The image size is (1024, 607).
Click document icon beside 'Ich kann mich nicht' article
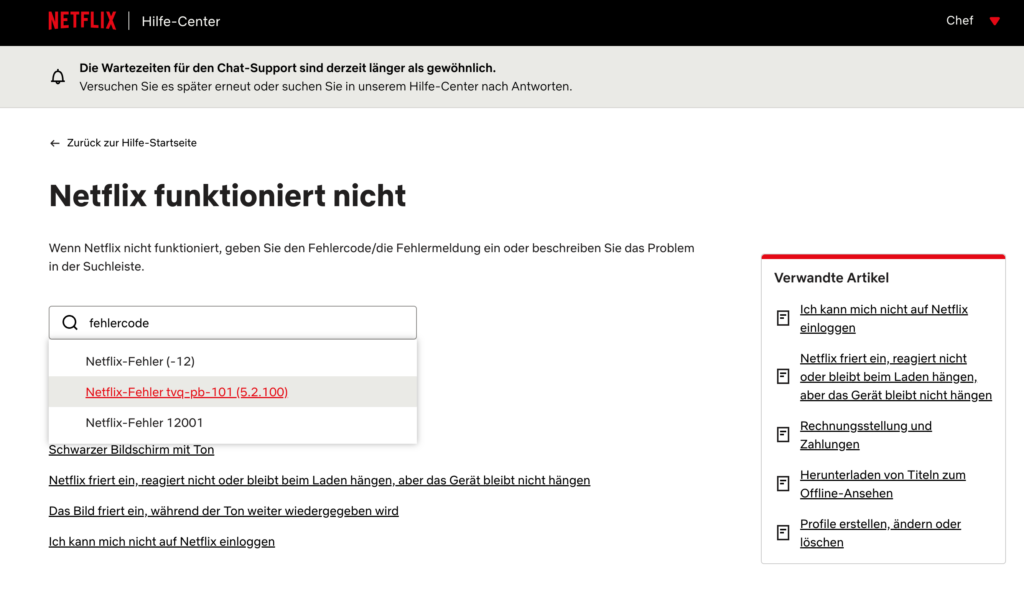pyautogui.click(x=783, y=318)
